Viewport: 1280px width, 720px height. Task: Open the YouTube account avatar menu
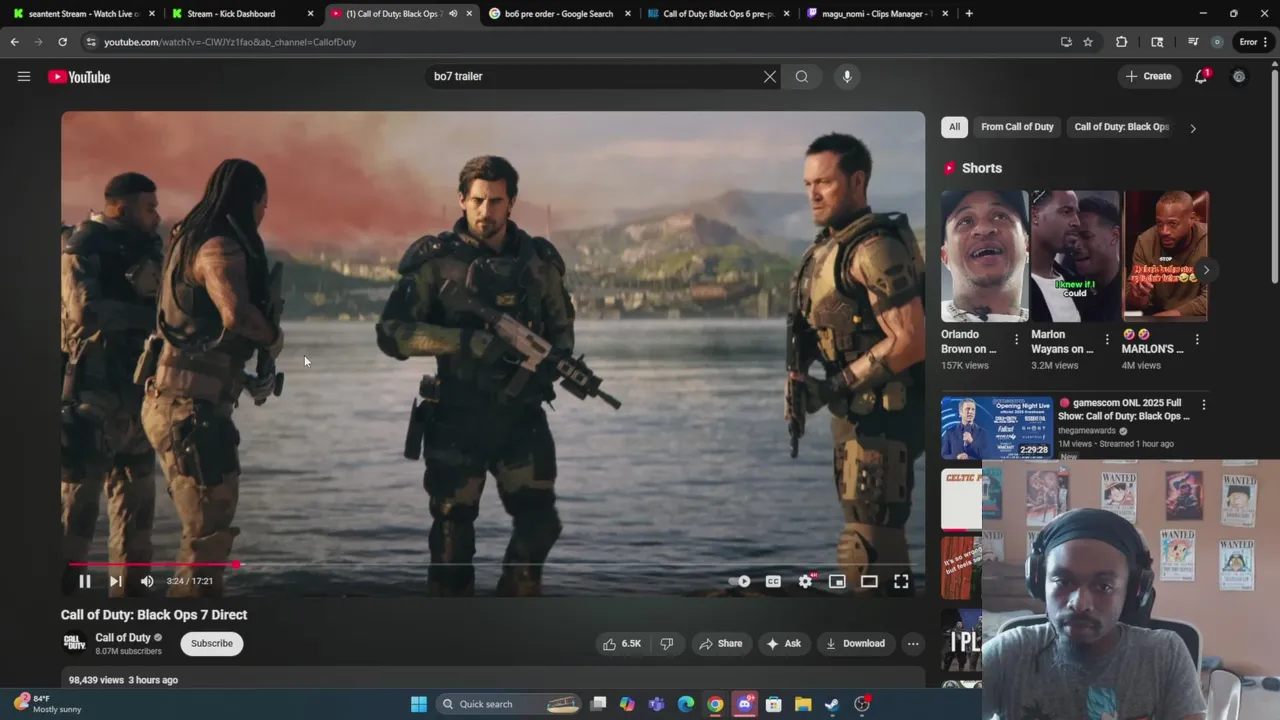tap(1239, 77)
